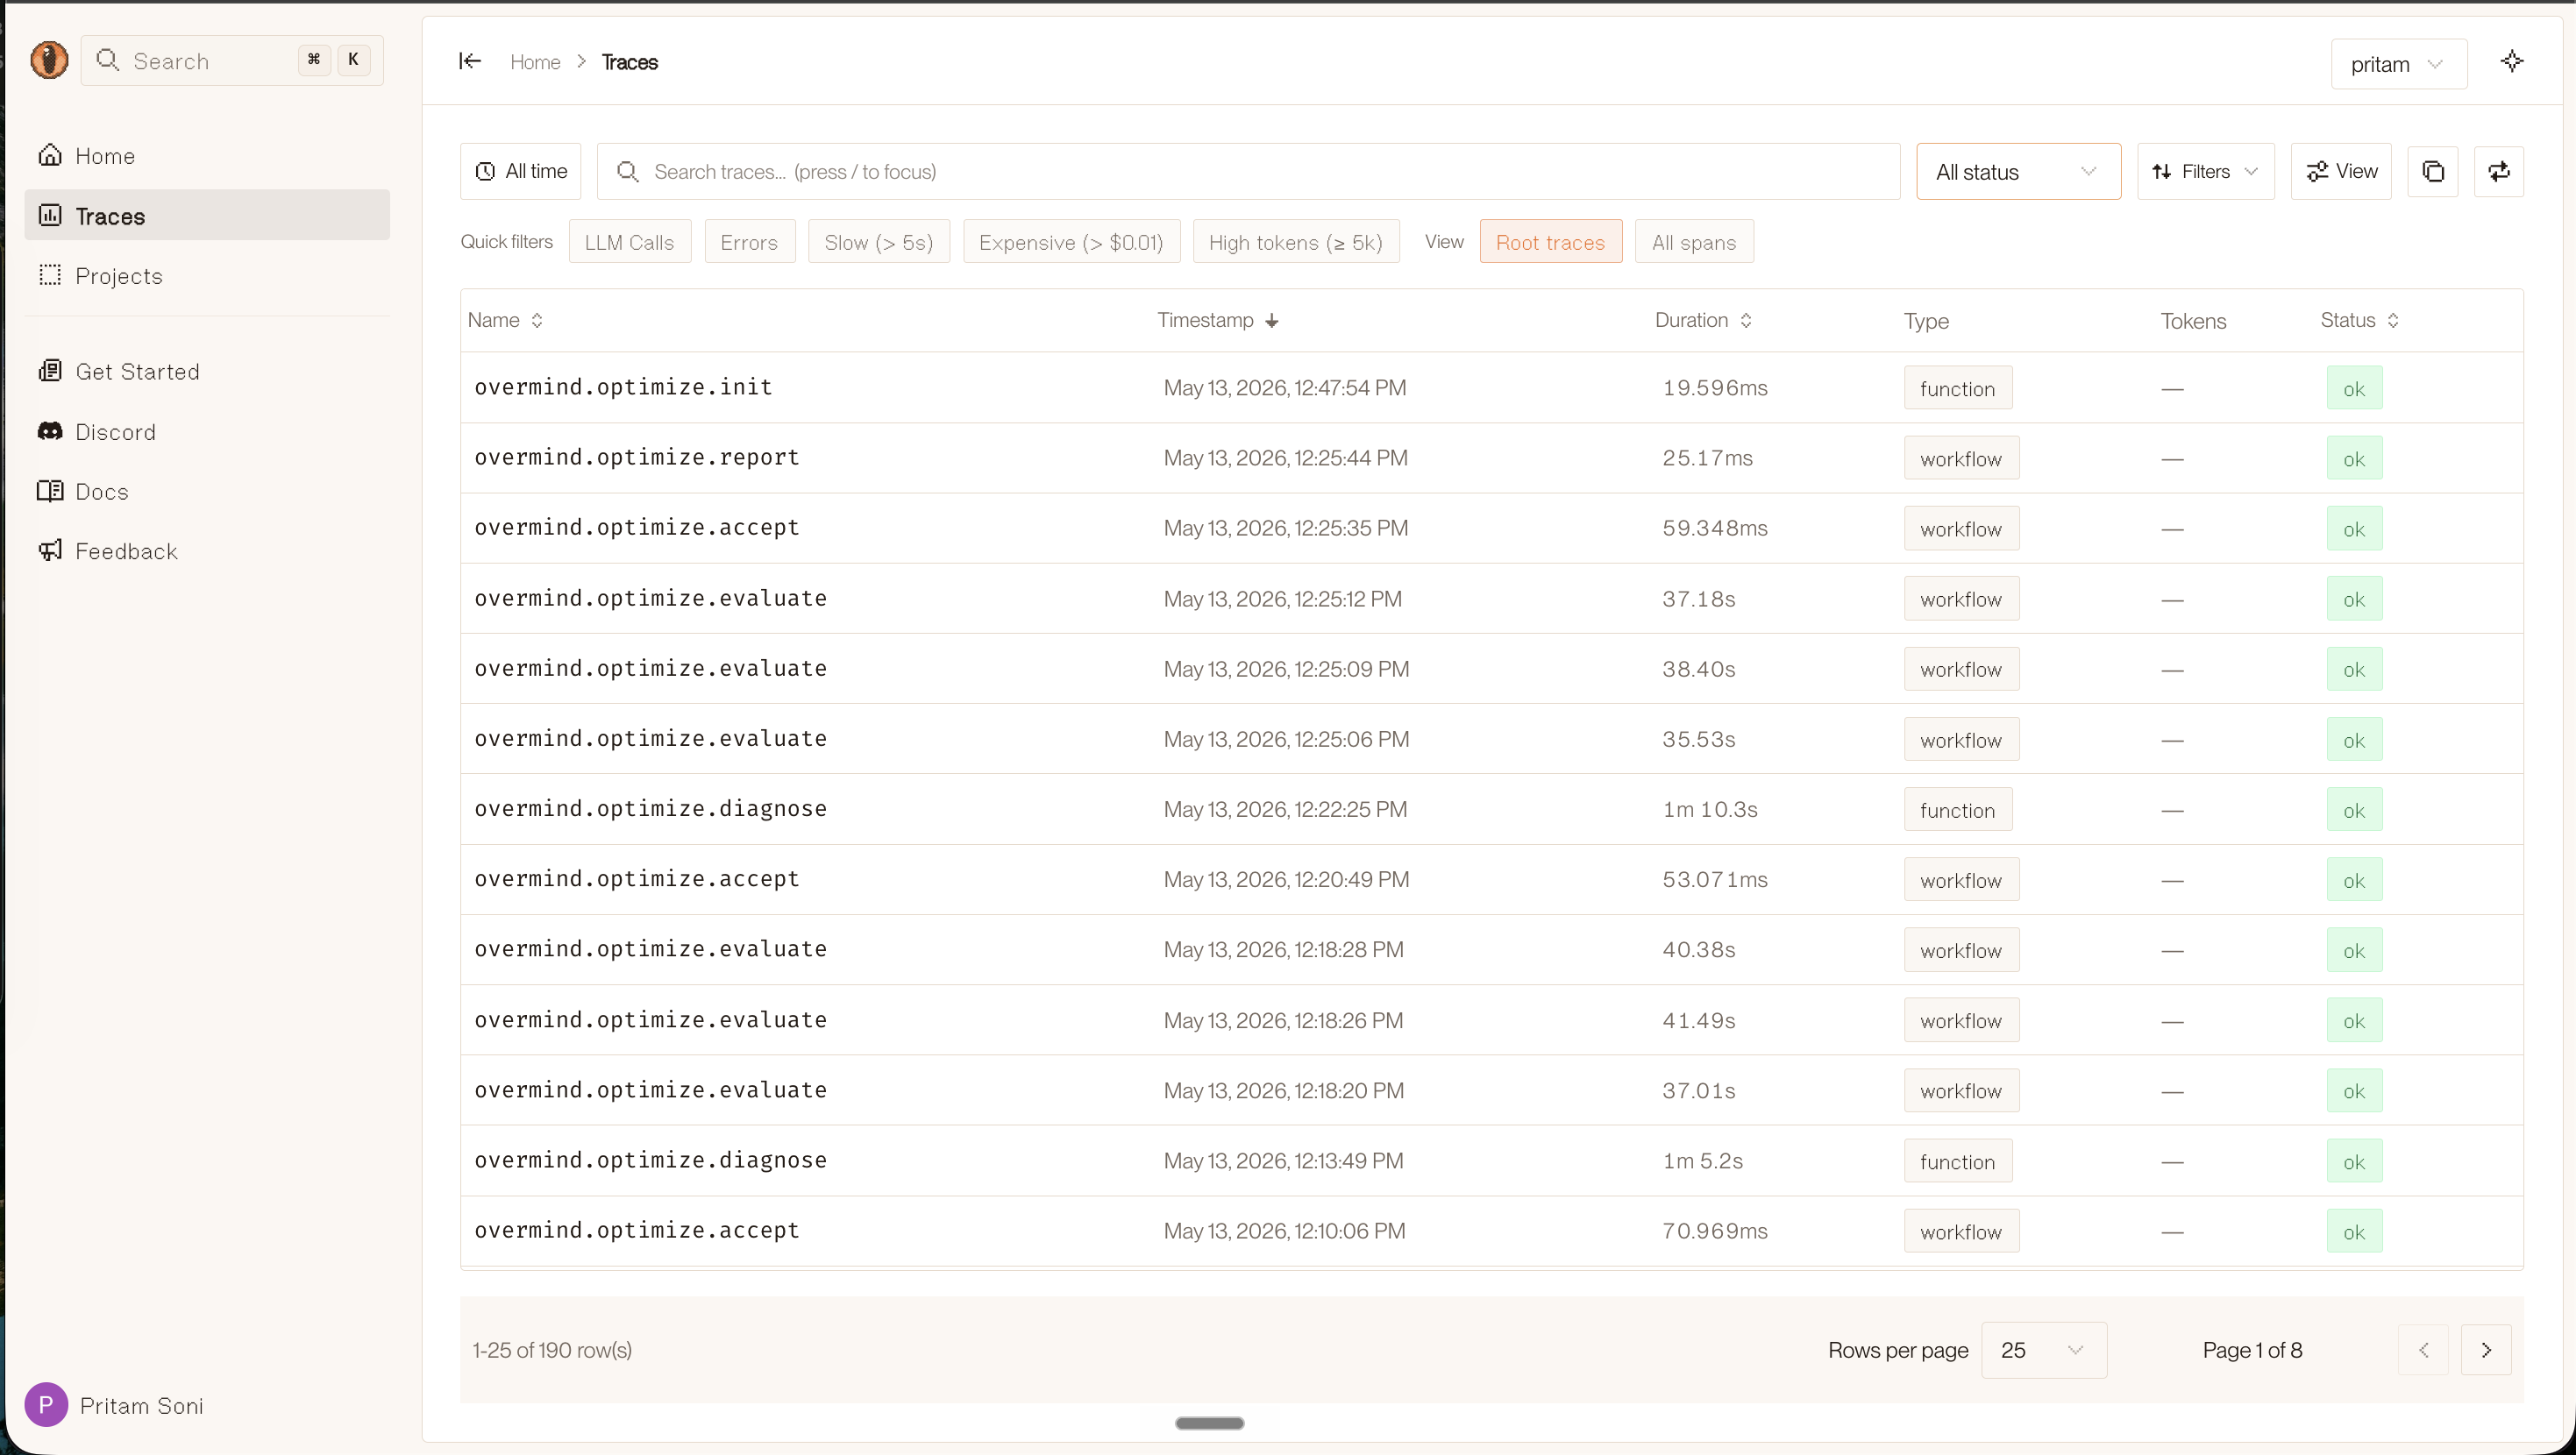The width and height of the screenshot is (2576, 1455).
Task: Toggle the Errors quick filter
Action: point(749,242)
